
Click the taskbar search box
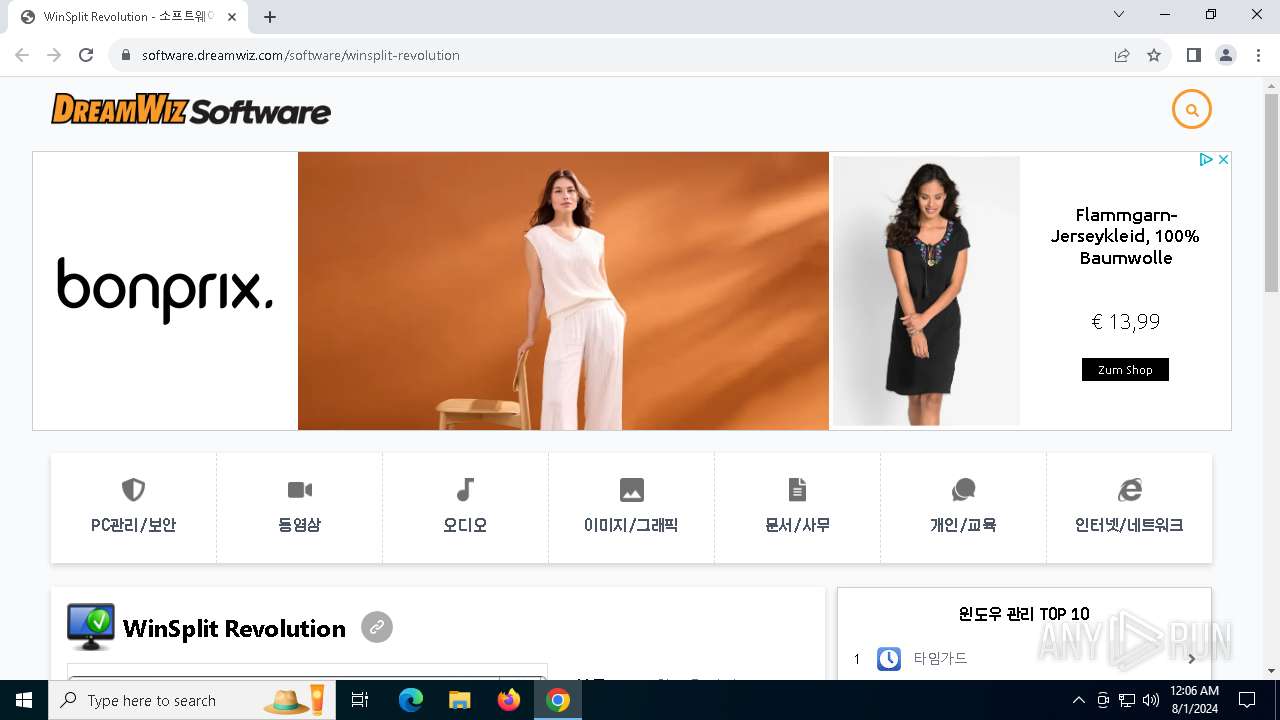pos(192,700)
